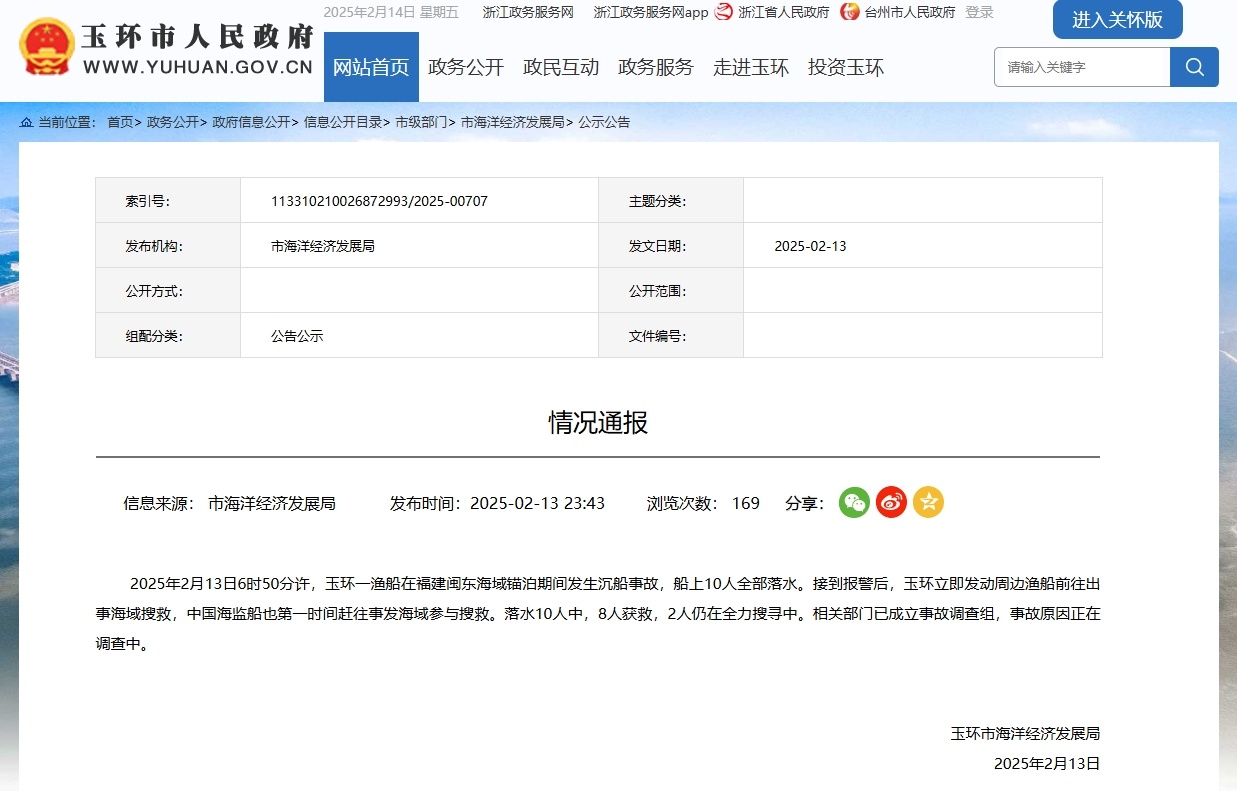This screenshot has height=791, width=1237.
Task: Click the 市海洋经济发展局 breadcrumb link
Action: pos(513,121)
